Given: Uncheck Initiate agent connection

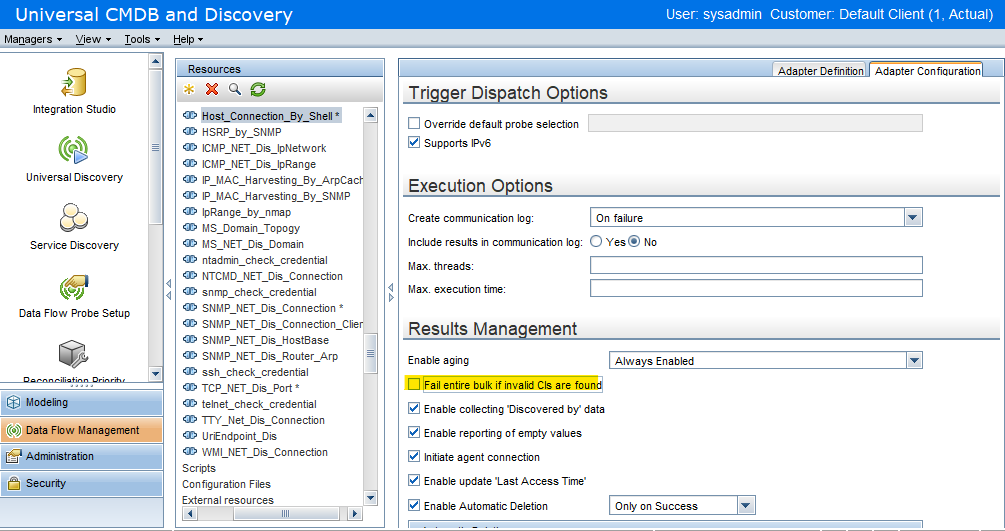Looking at the screenshot, I should point(414,457).
